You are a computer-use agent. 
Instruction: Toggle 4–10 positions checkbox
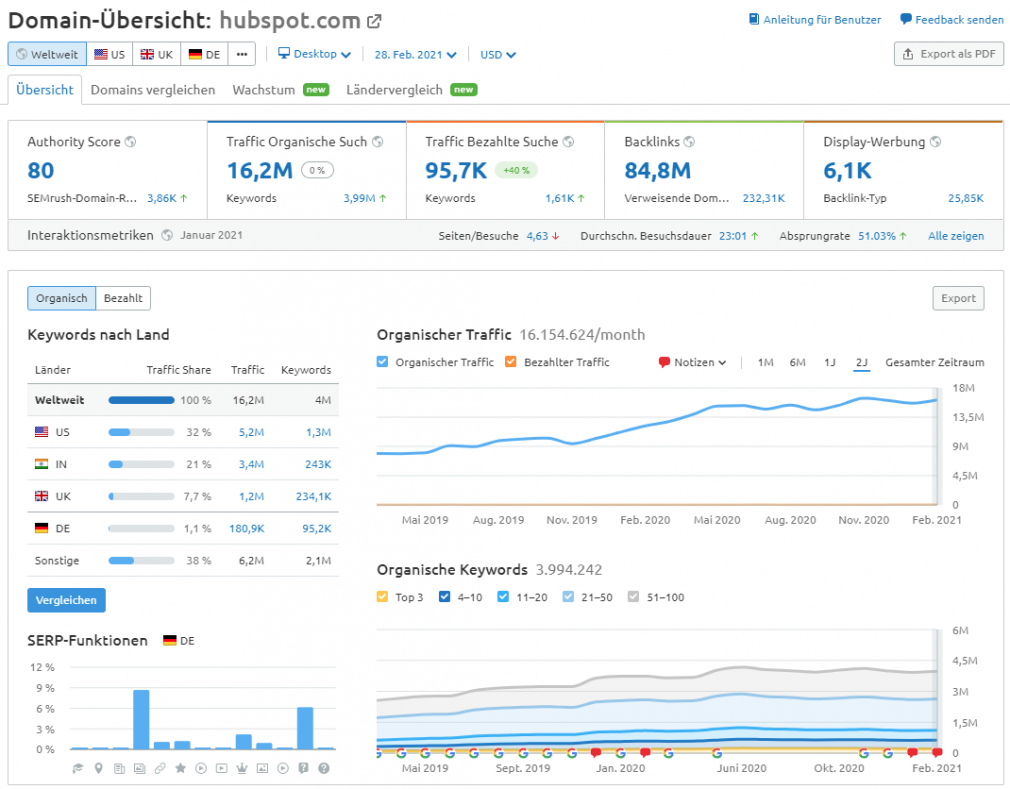pyautogui.click(x=444, y=596)
